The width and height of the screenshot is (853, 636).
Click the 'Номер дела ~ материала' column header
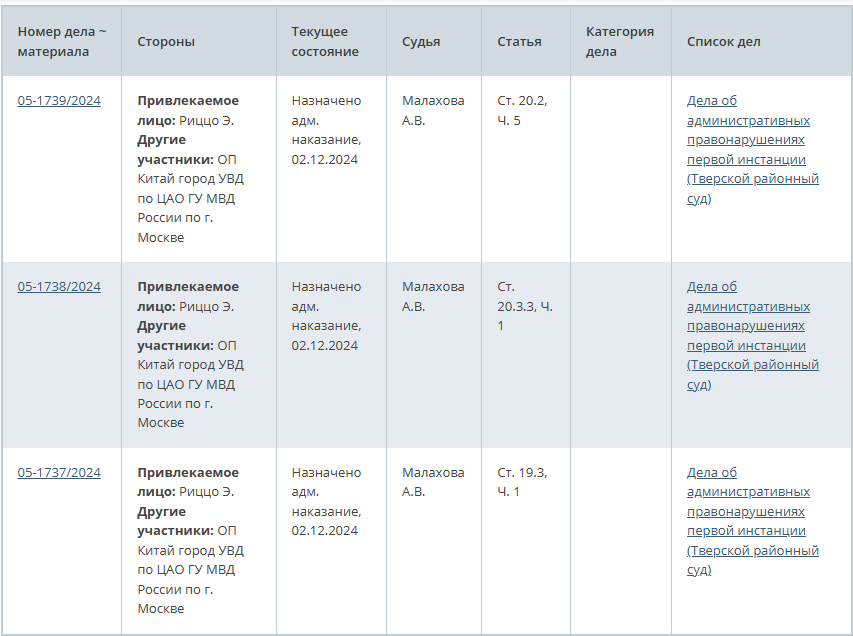(62, 41)
